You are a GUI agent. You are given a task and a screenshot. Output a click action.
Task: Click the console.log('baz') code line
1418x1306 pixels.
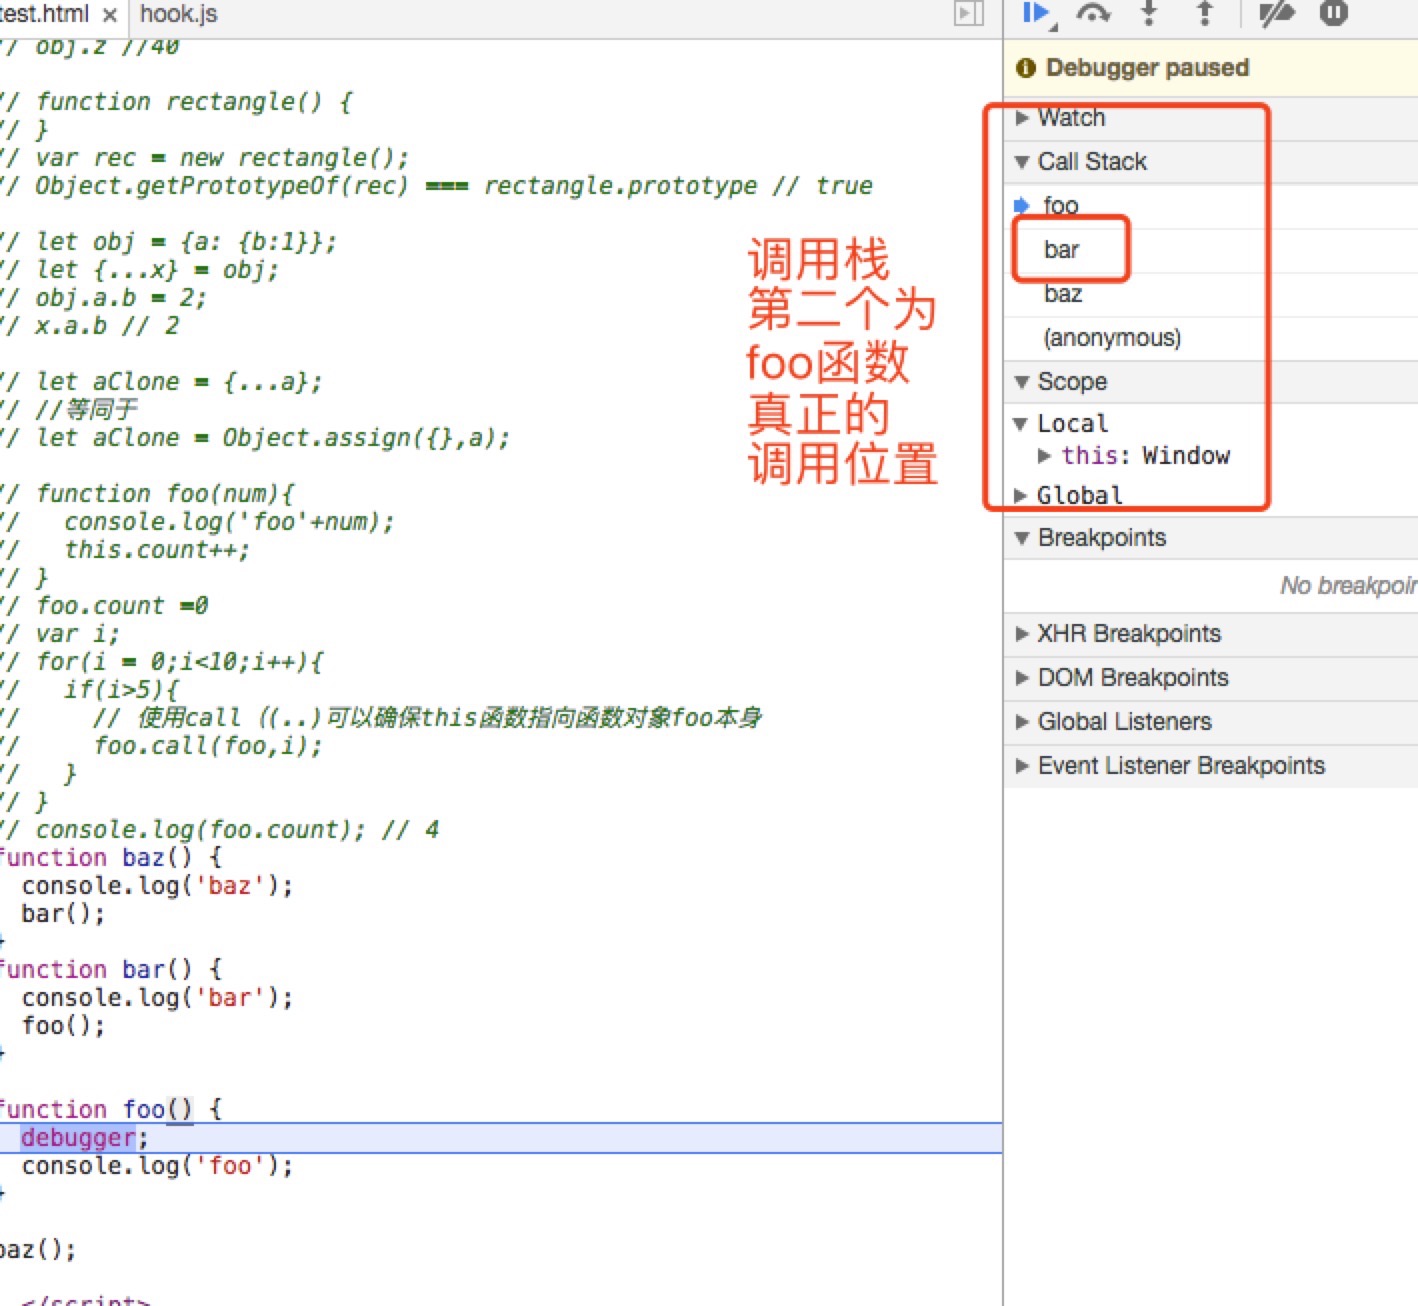(157, 886)
